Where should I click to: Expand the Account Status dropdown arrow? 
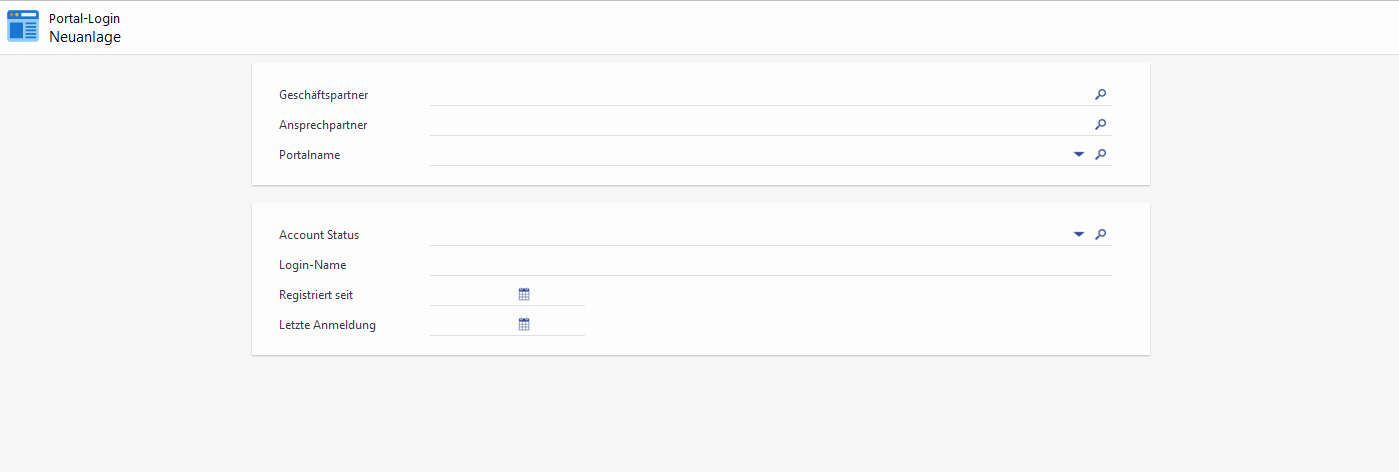pos(1079,235)
